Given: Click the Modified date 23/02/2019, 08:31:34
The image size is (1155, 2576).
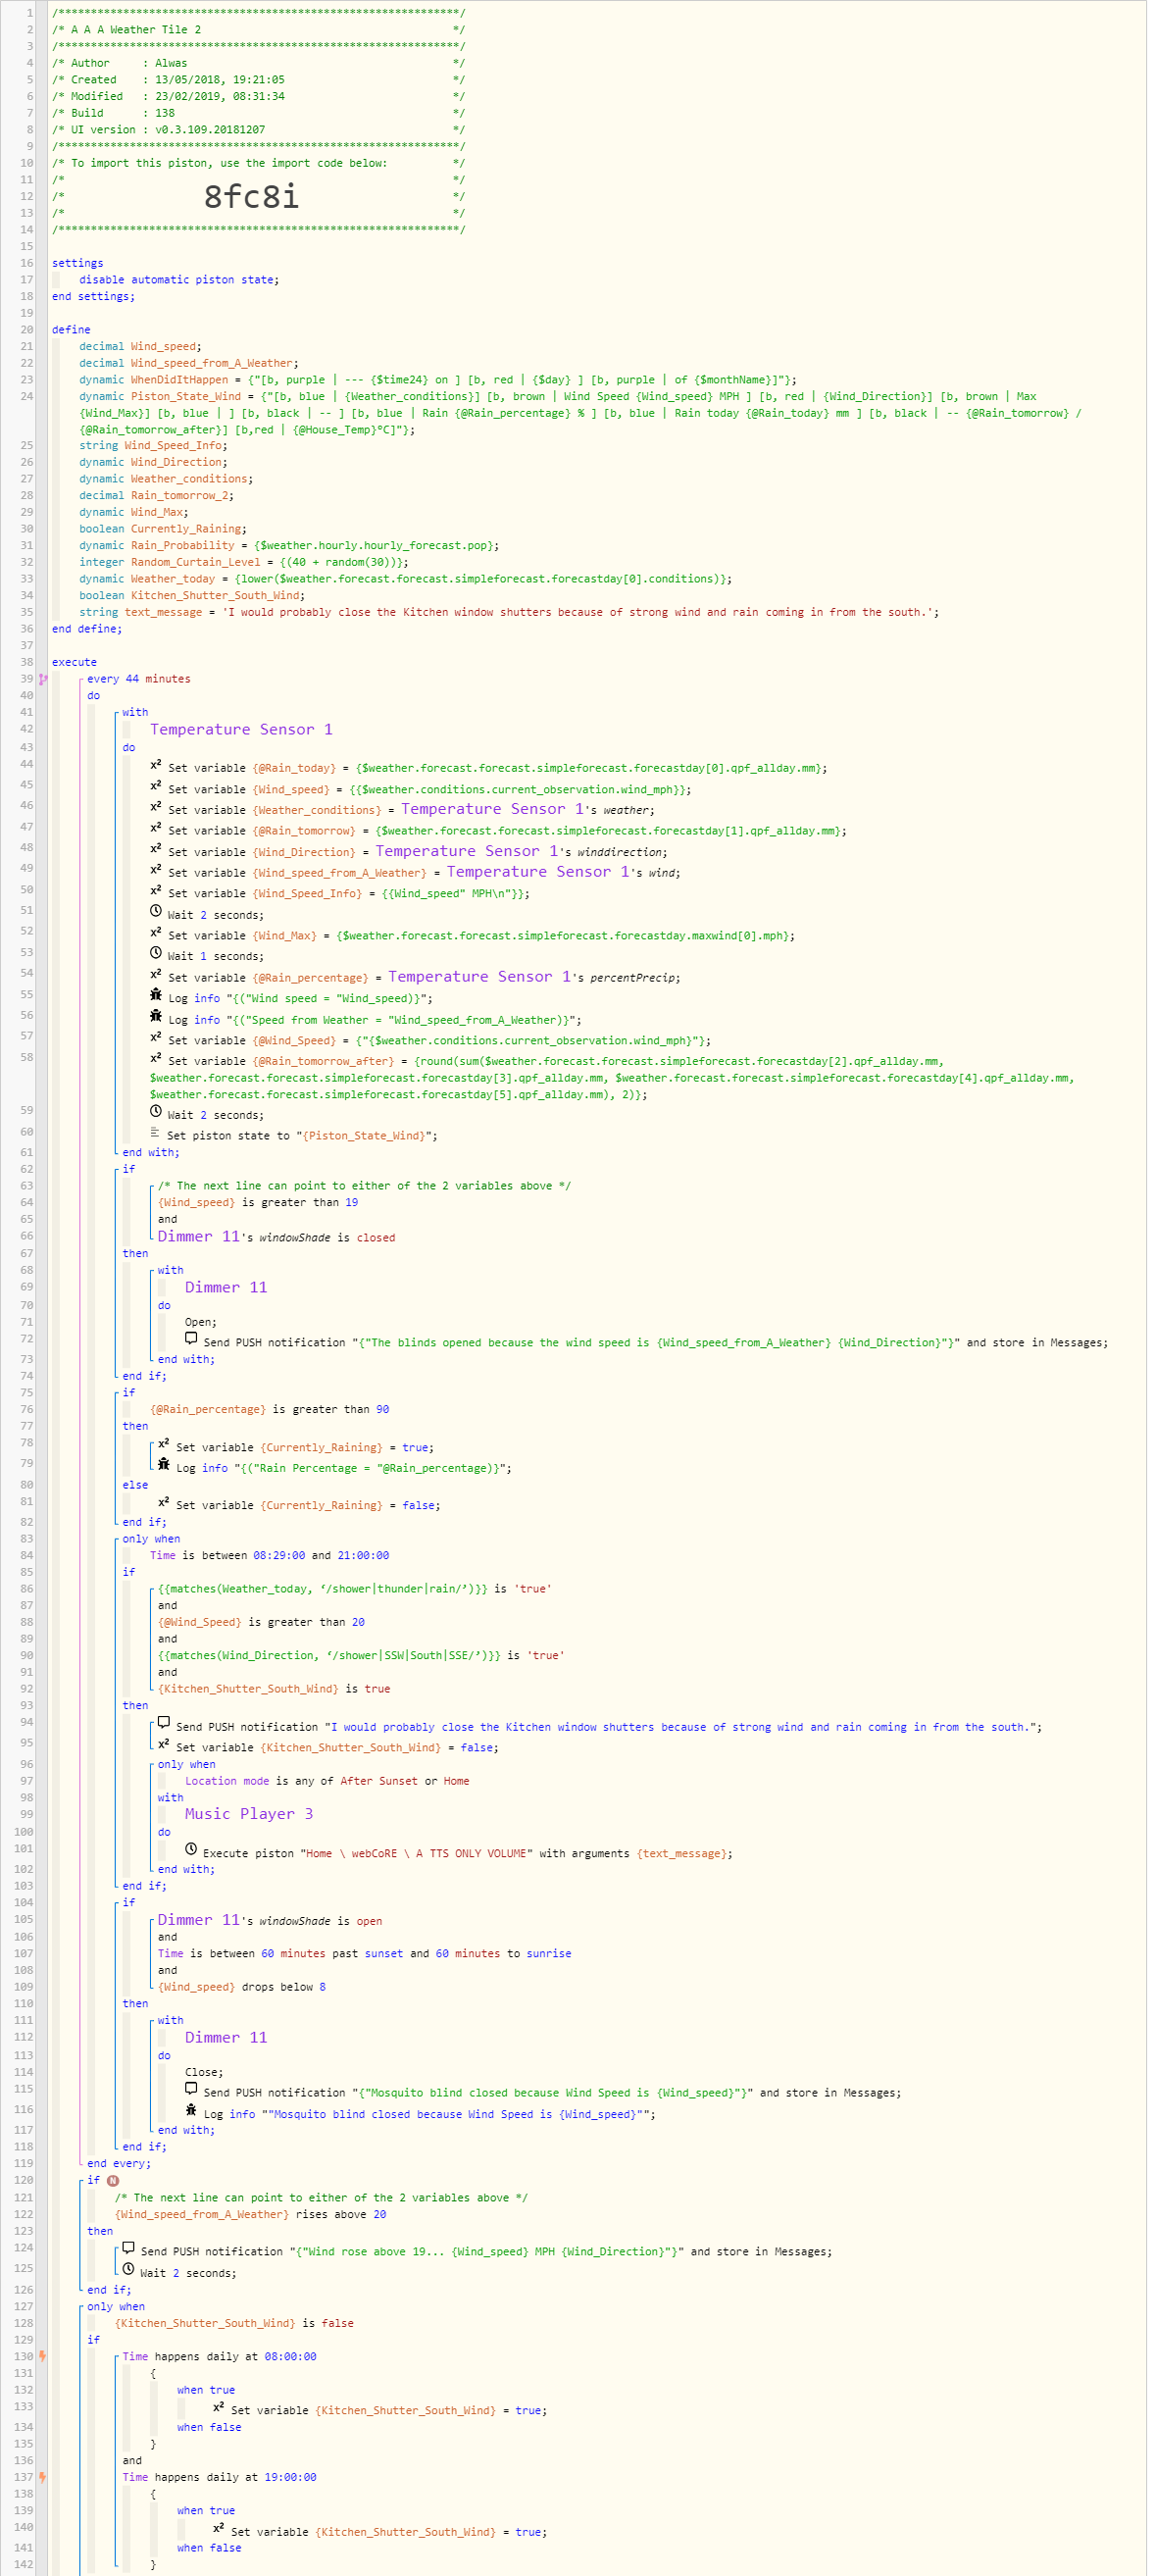Looking at the screenshot, I should tap(220, 97).
